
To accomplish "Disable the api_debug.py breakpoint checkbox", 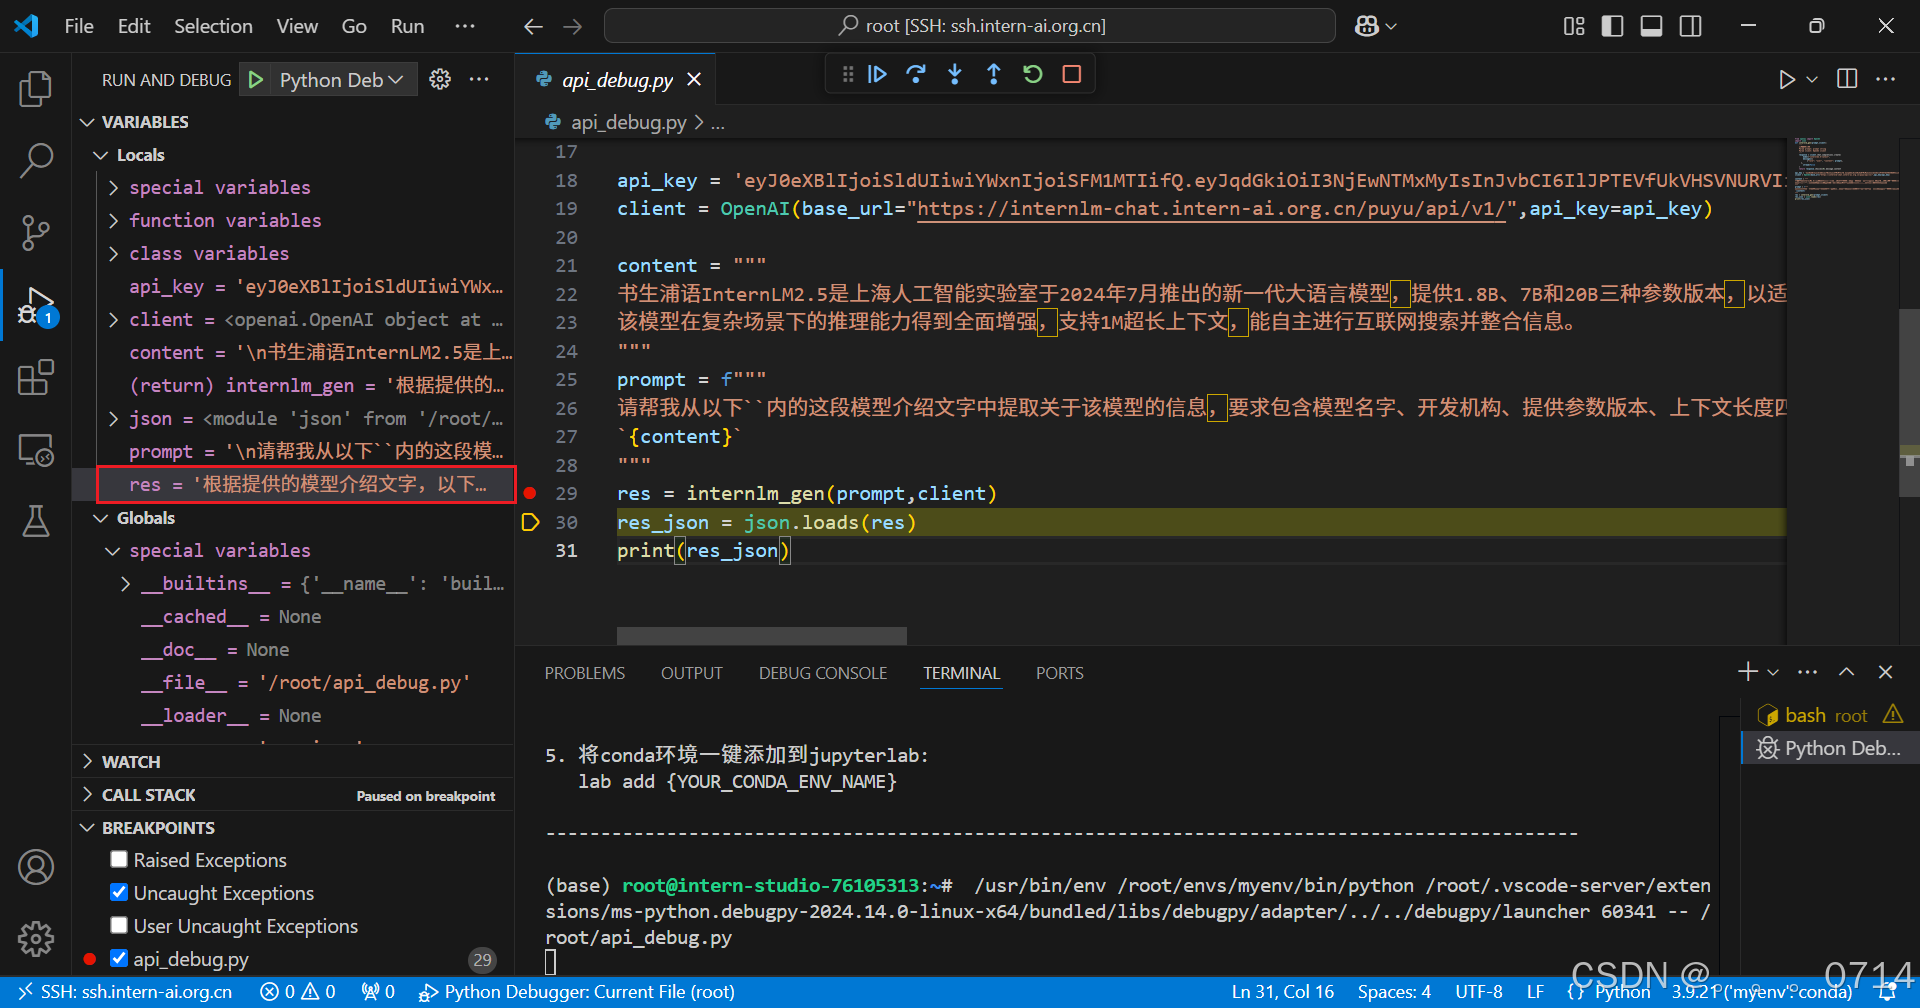I will pos(119,958).
